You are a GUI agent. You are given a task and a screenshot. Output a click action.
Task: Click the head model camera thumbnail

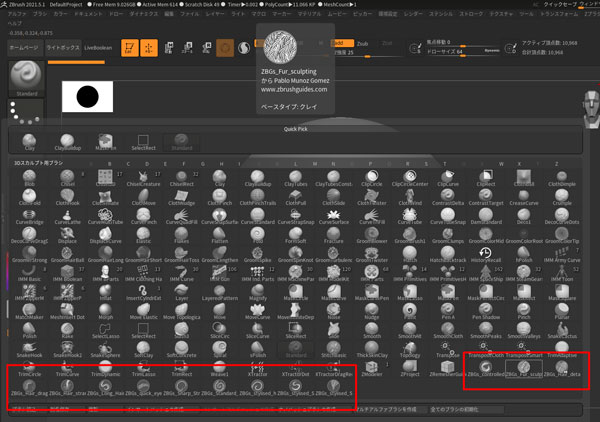592,109
